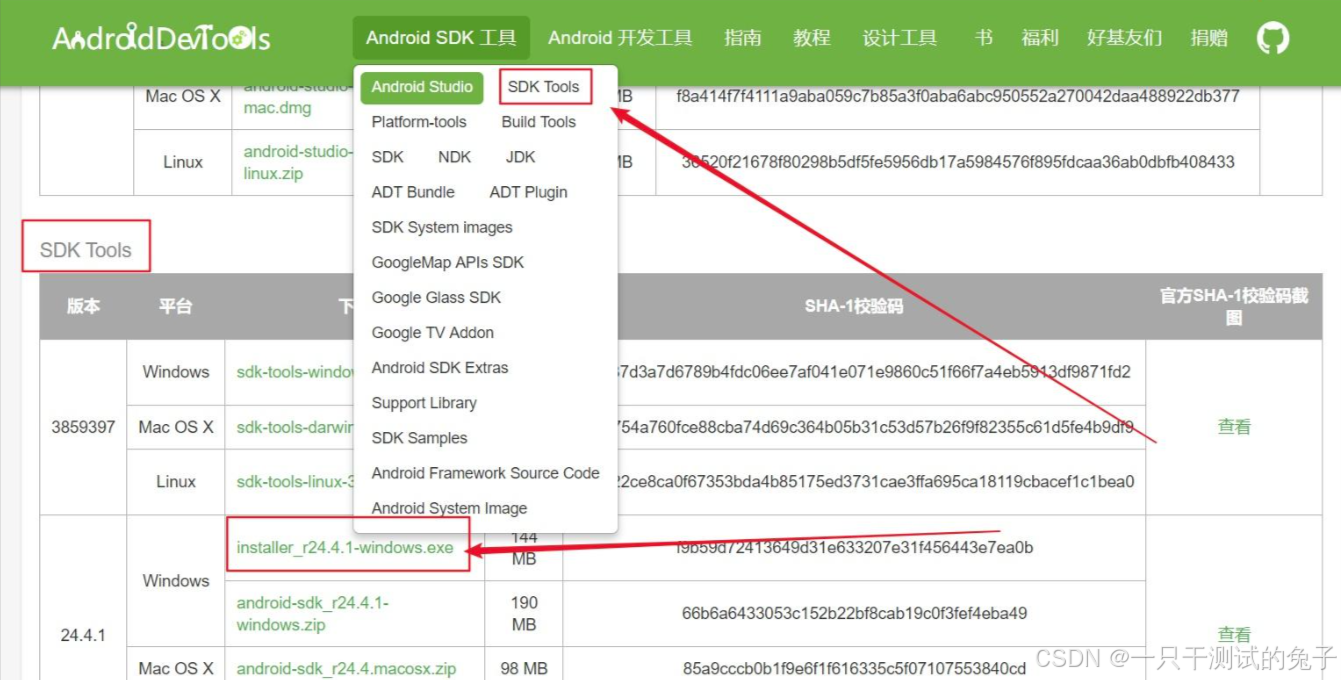Viewport: 1341px width, 680px height.
Task: Open the GitHub icon in navbar
Action: point(1272,38)
